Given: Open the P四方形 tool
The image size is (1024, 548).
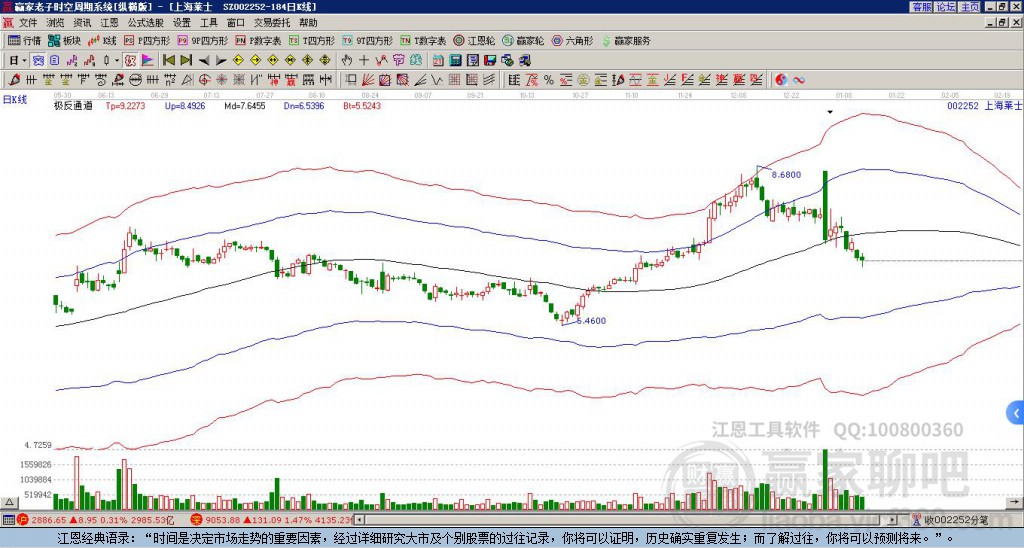Looking at the screenshot, I should pos(147,40).
